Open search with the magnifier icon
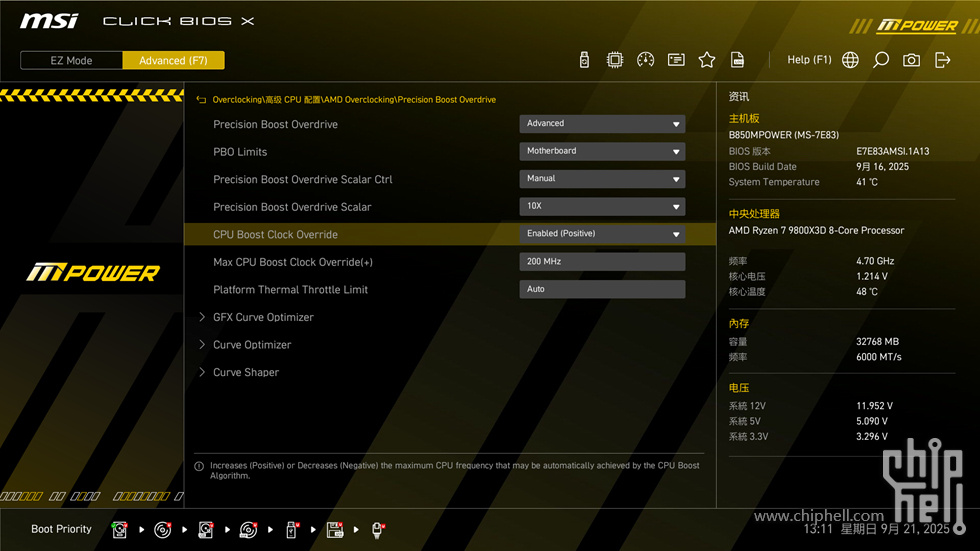The width and height of the screenshot is (980, 551). (881, 60)
